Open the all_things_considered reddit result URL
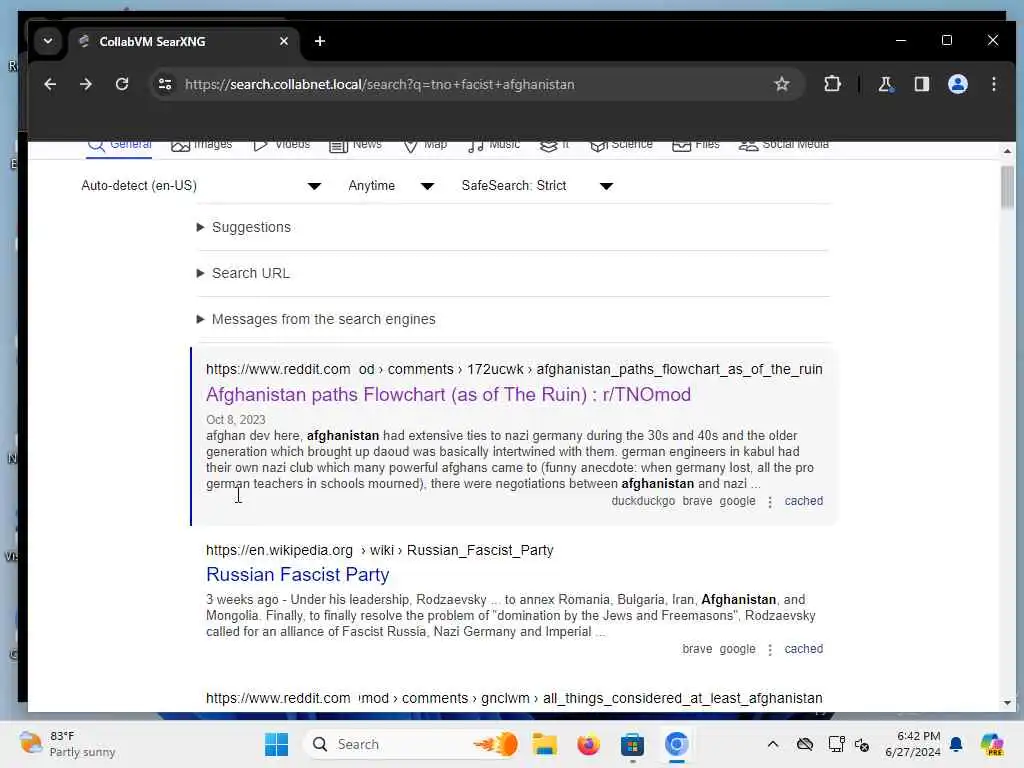 click(514, 698)
